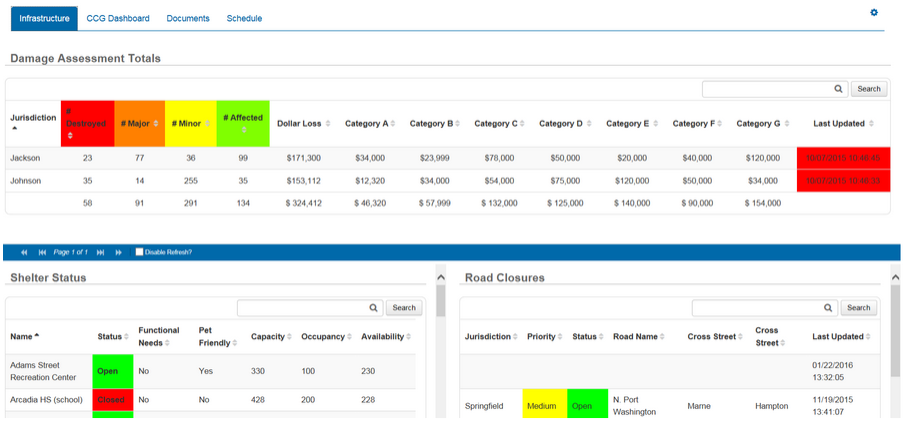This screenshot has height=435, width=908.
Task: Sort by Last Updated in Damage Assessment
Action: 836,124
